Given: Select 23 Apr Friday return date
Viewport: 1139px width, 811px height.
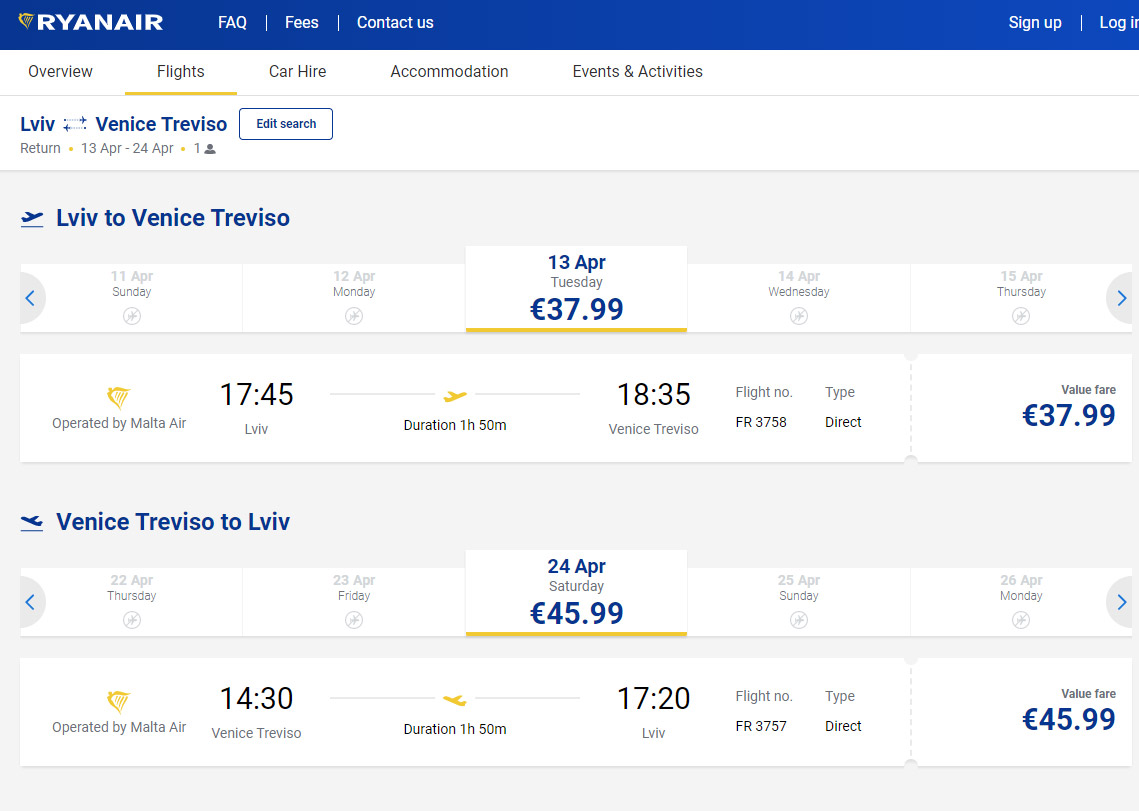Looking at the screenshot, I should [x=354, y=602].
